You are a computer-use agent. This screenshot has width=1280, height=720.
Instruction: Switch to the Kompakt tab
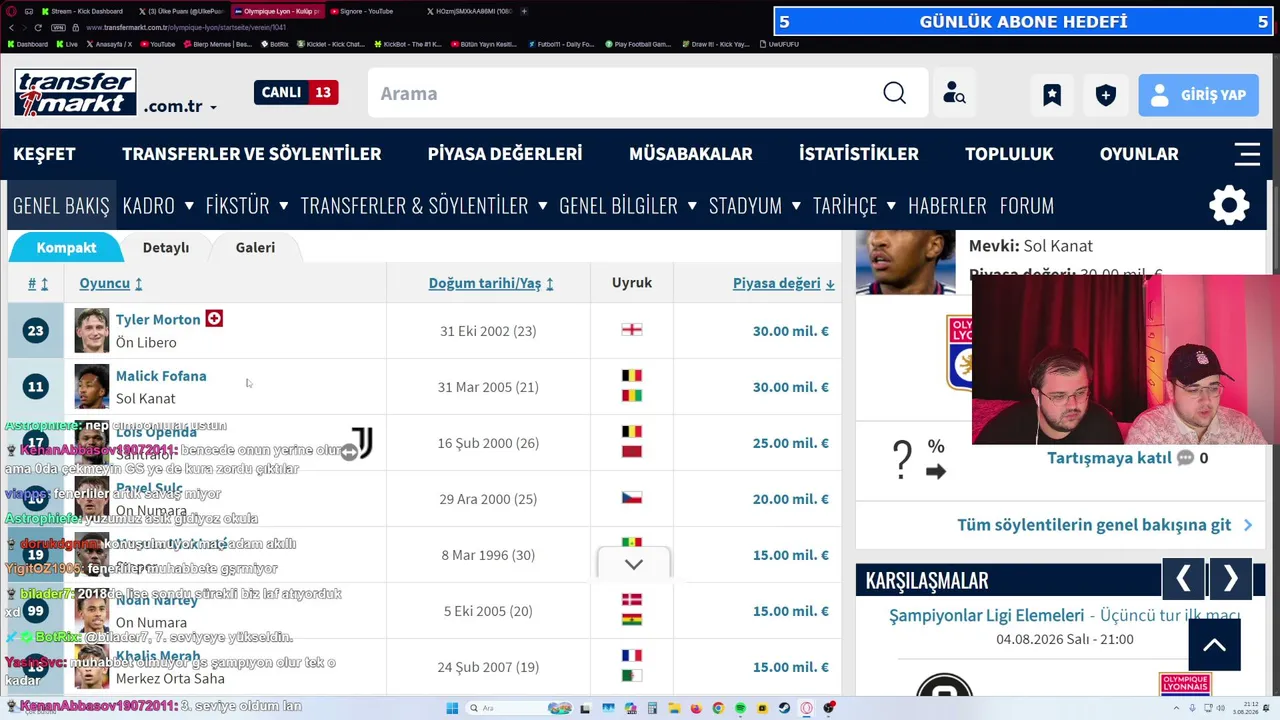(66, 247)
